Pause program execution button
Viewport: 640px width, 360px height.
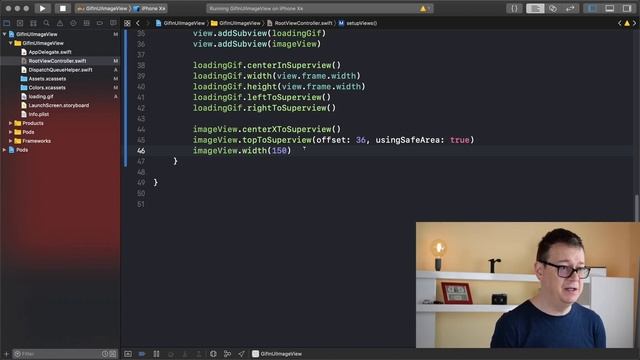point(156,354)
